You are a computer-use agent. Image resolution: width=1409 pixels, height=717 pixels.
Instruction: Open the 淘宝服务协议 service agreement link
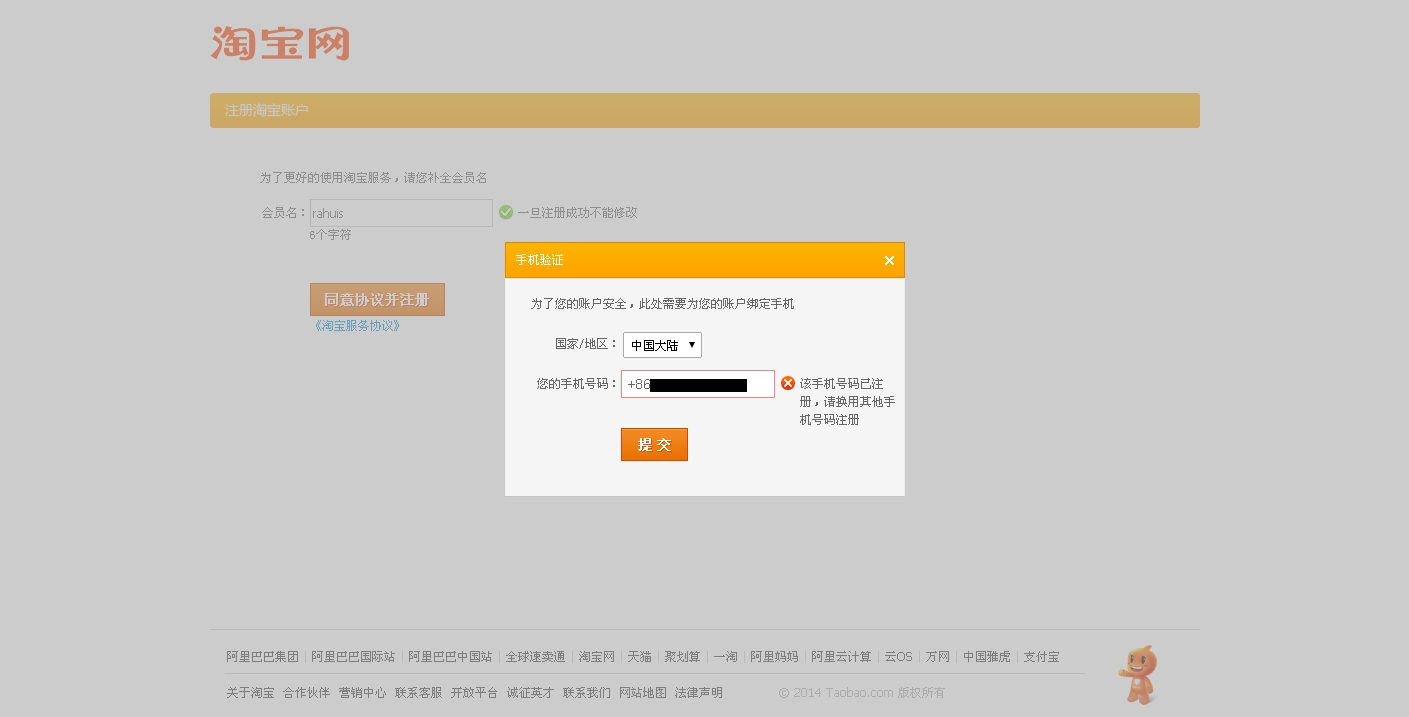[x=356, y=325]
